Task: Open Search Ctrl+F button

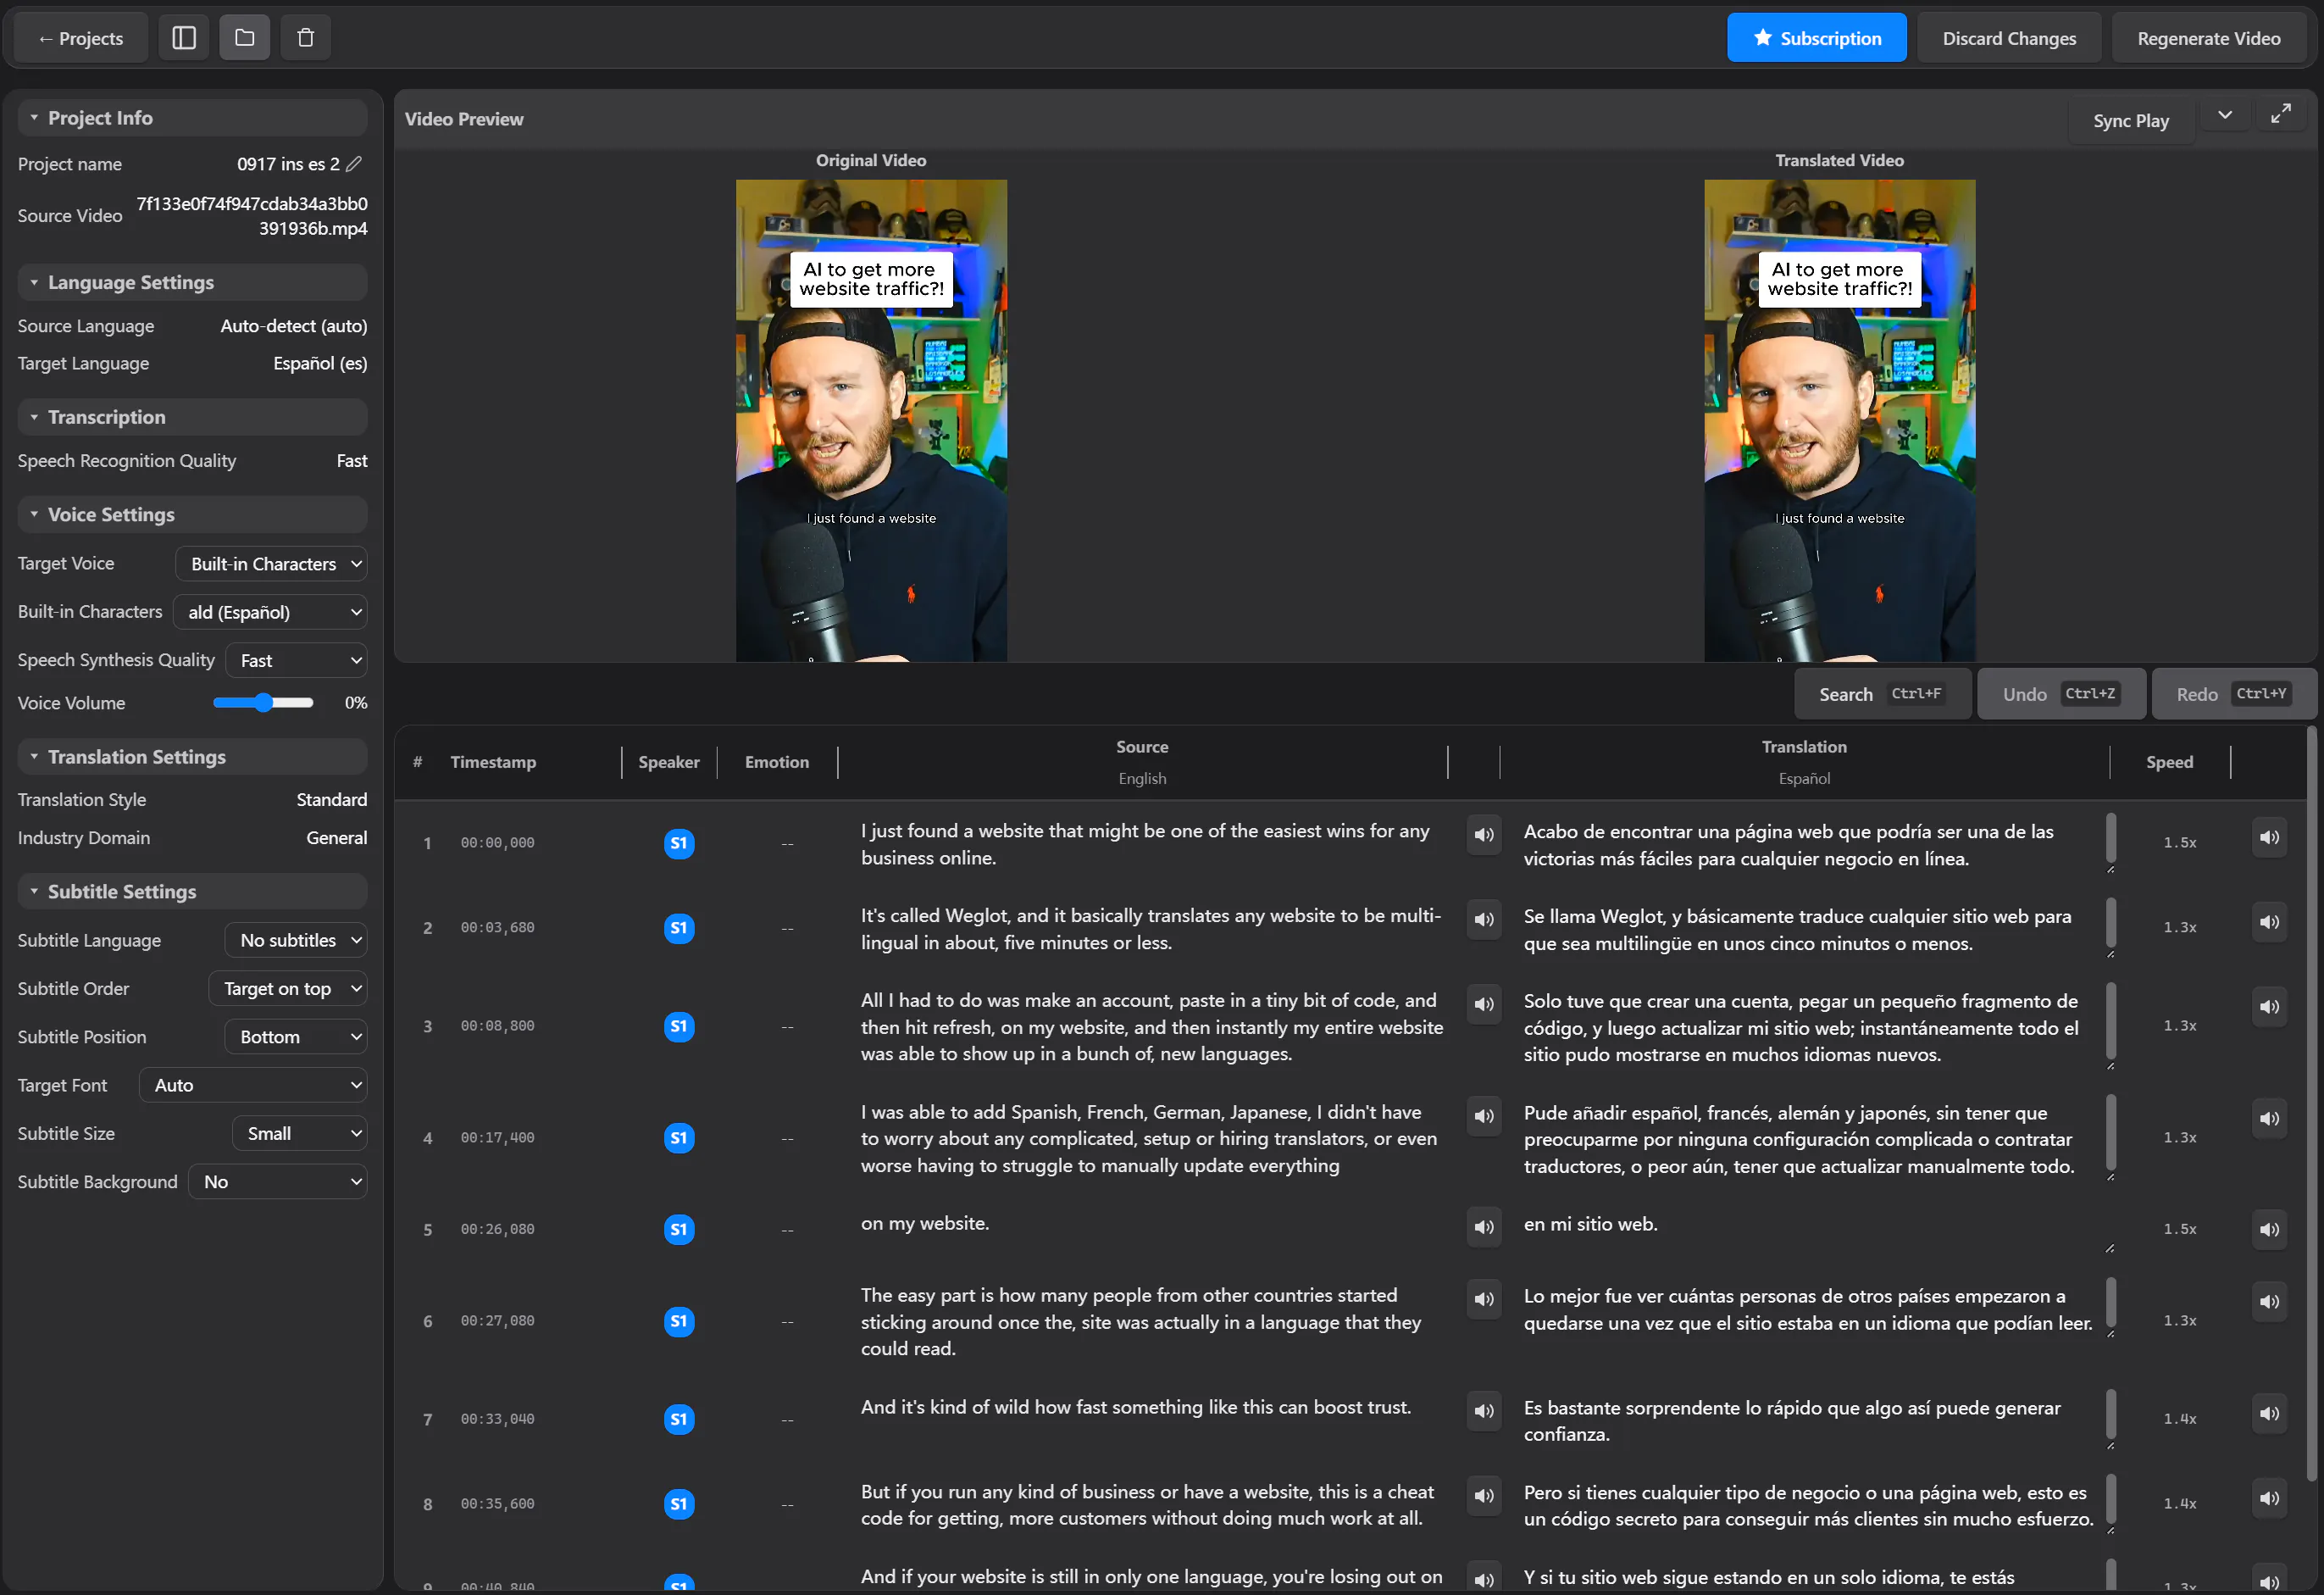Action: [1882, 694]
